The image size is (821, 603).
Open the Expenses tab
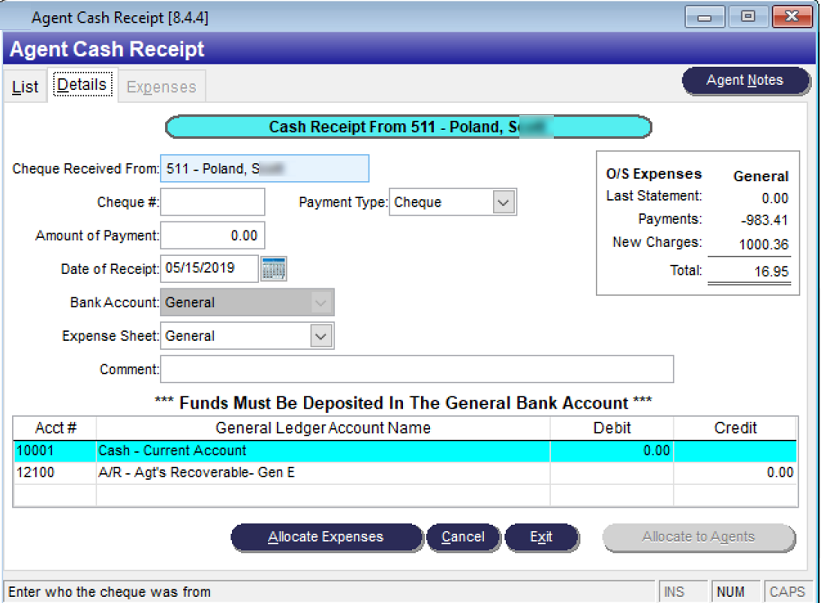click(x=161, y=86)
